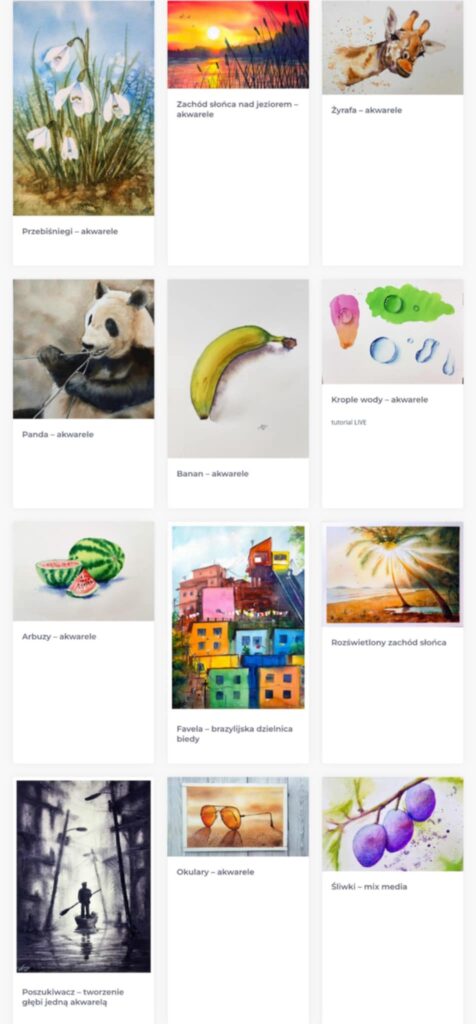The image size is (476, 1024).
Task: Open the giraffe watercolor thumbnail
Action: tap(392, 47)
